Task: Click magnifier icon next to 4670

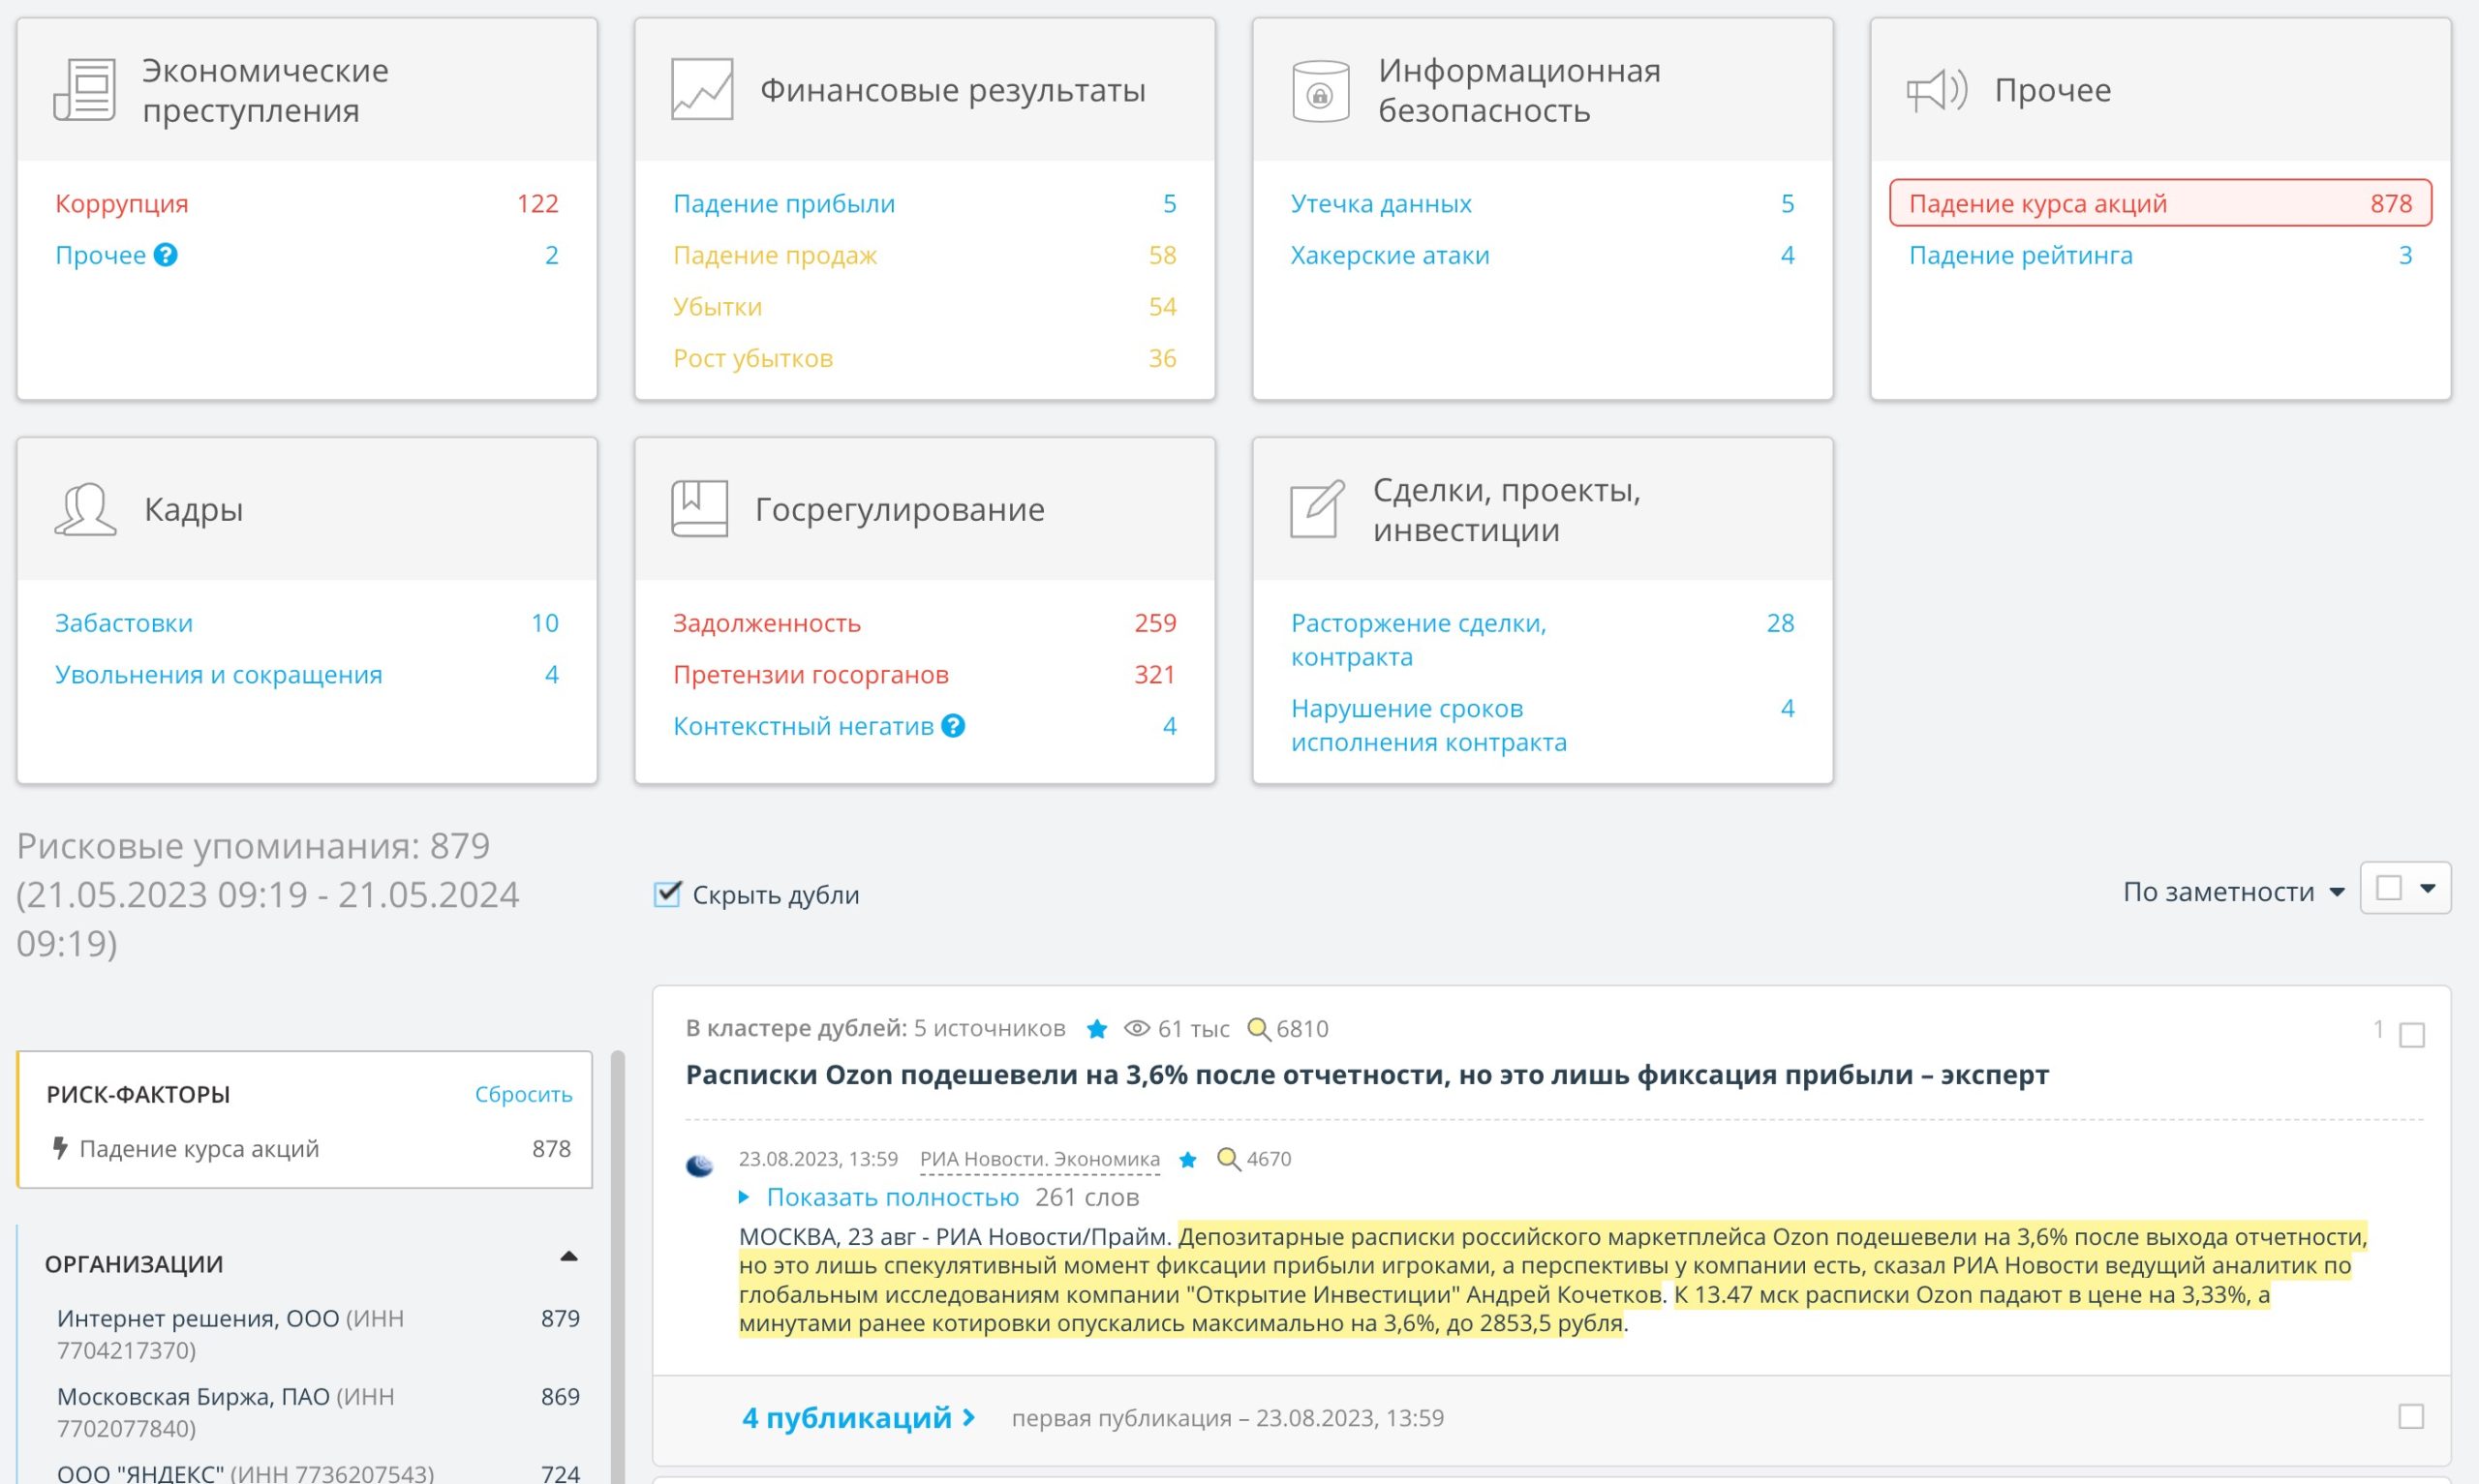Action: coord(1229,1160)
